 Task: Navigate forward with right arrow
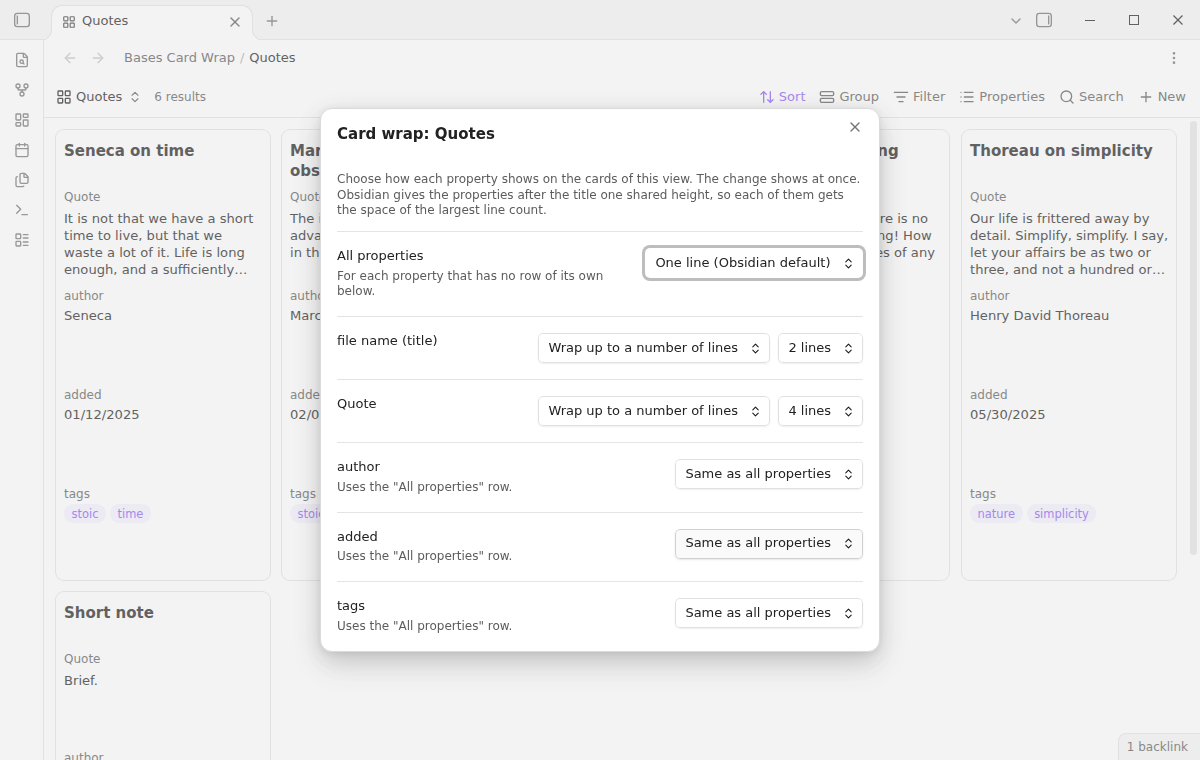tap(98, 58)
